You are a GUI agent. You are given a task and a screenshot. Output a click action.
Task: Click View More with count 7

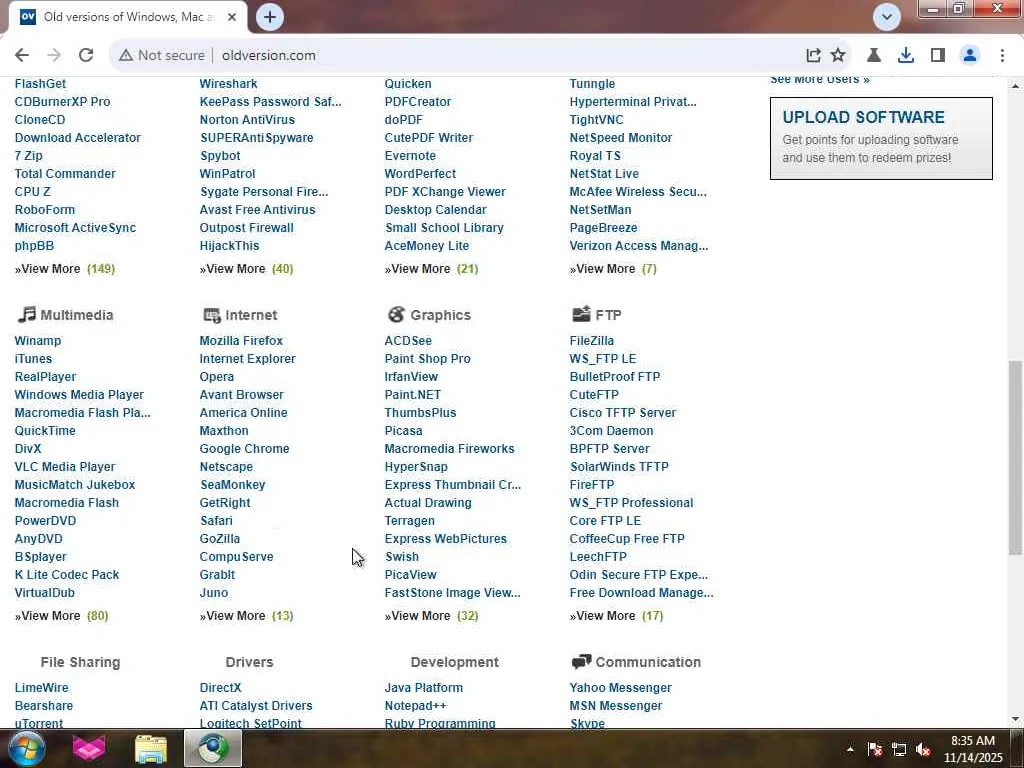pyautogui.click(x=613, y=269)
